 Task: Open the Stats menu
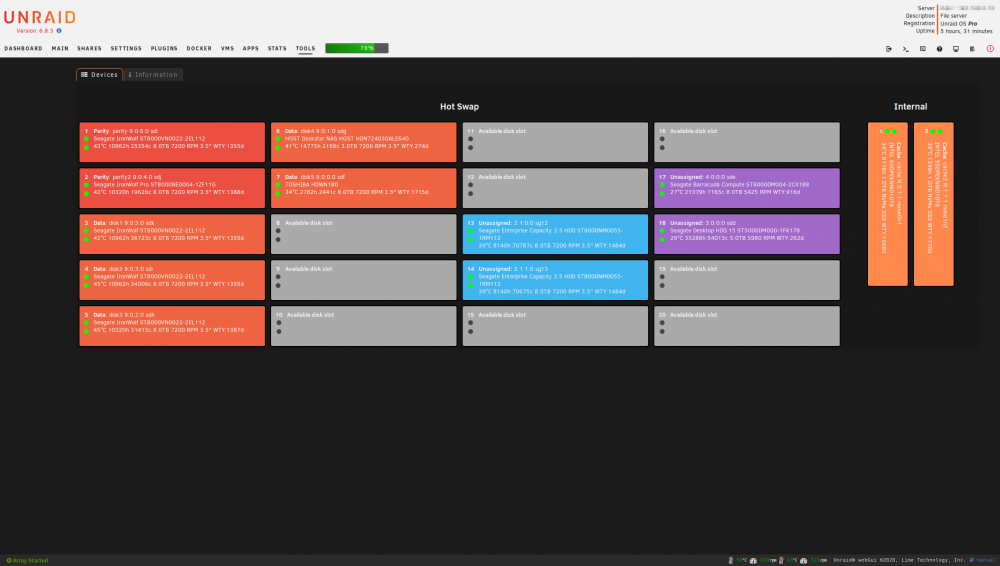tap(277, 48)
